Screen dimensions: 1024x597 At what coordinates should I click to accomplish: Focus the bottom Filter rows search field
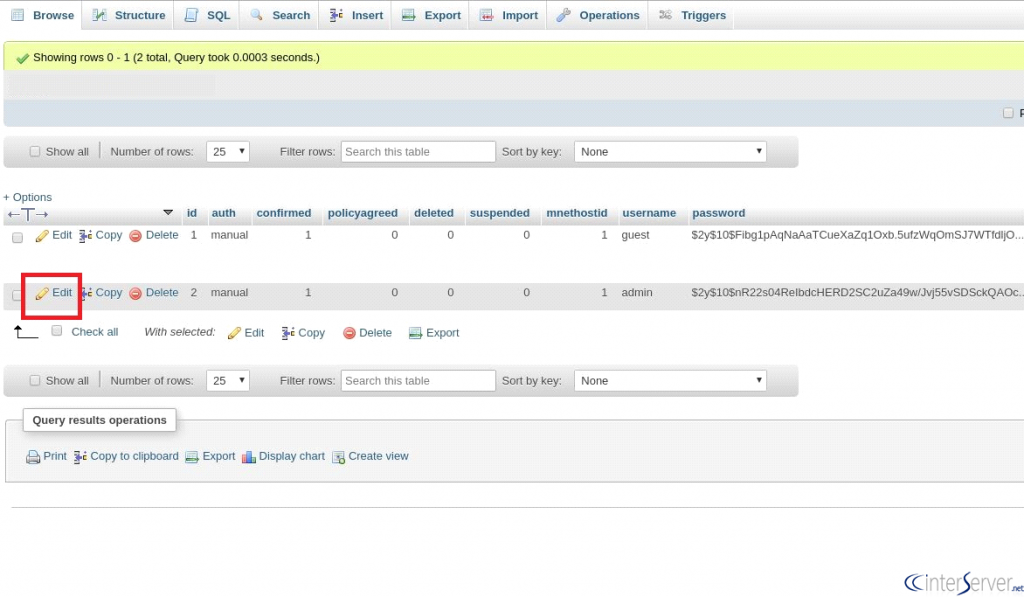418,380
